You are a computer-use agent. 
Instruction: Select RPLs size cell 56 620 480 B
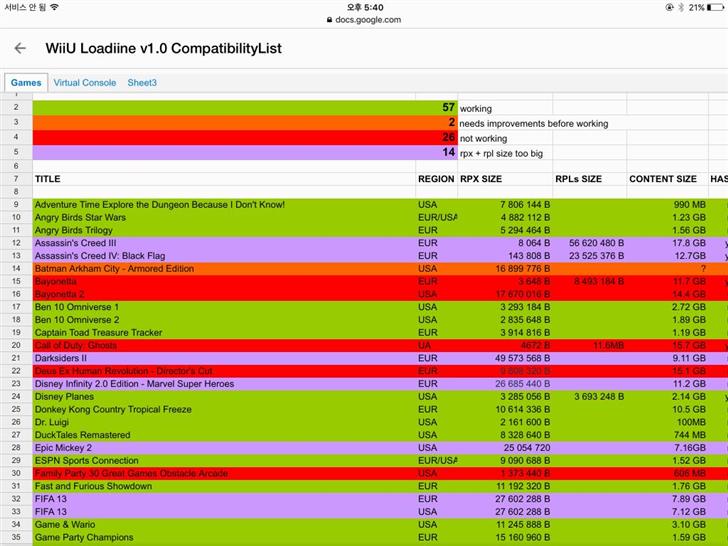point(590,243)
